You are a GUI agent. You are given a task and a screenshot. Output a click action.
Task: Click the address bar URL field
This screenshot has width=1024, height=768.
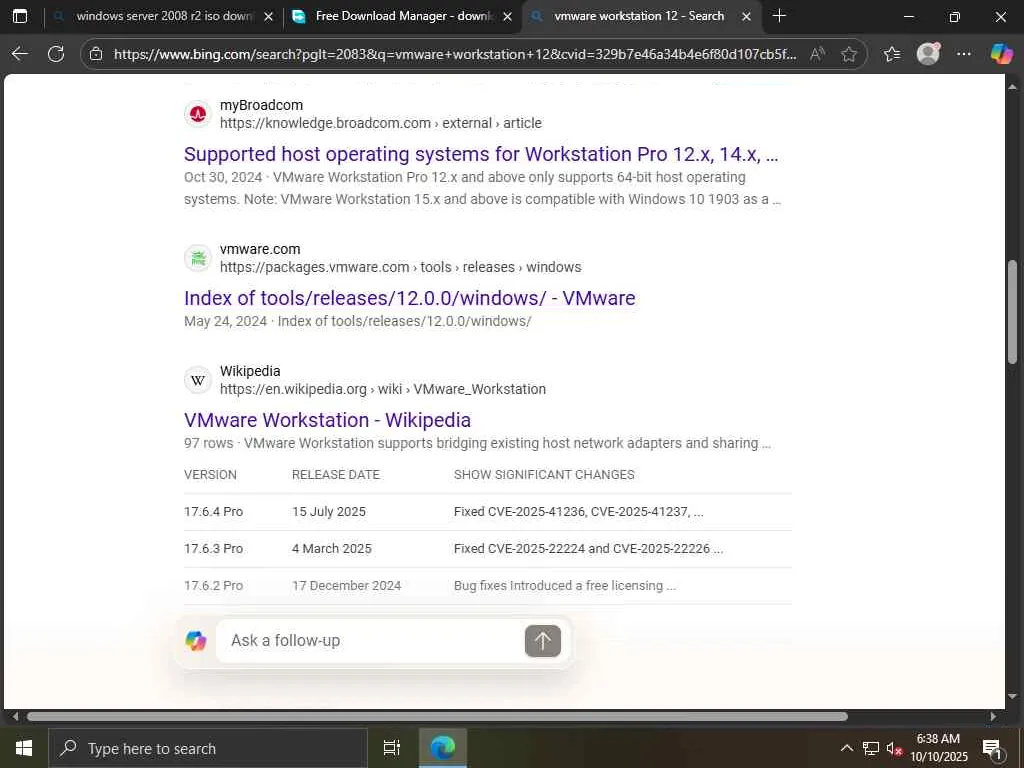455,54
